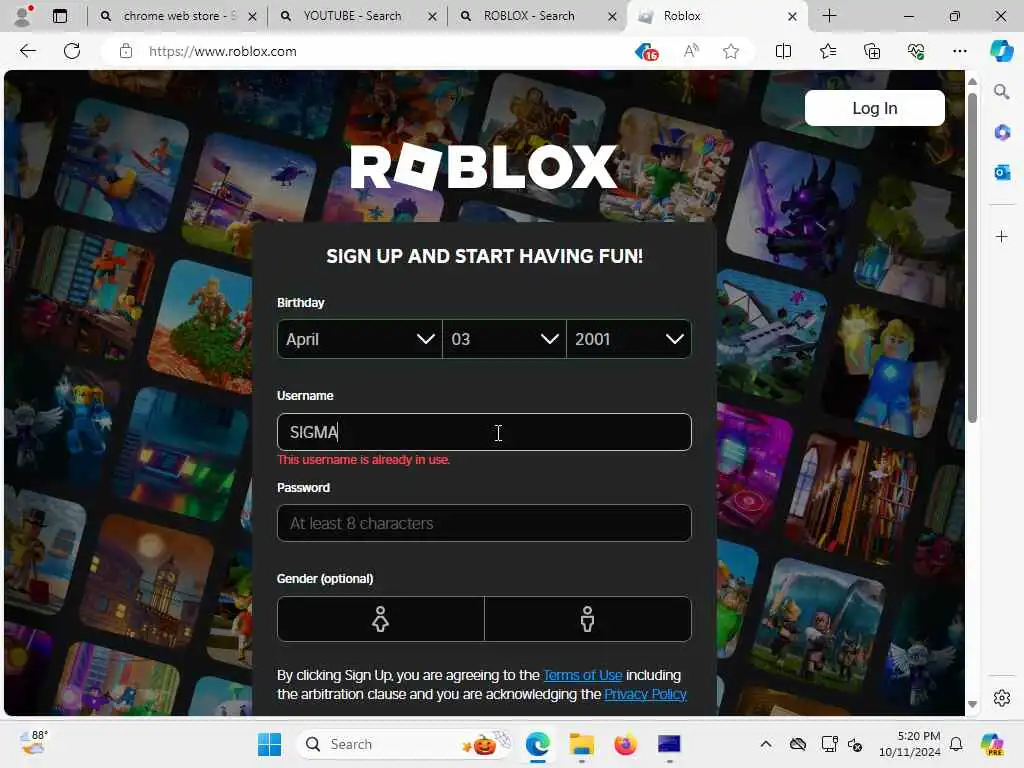
Task: Open Read aloud icon
Action: tap(691, 51)
